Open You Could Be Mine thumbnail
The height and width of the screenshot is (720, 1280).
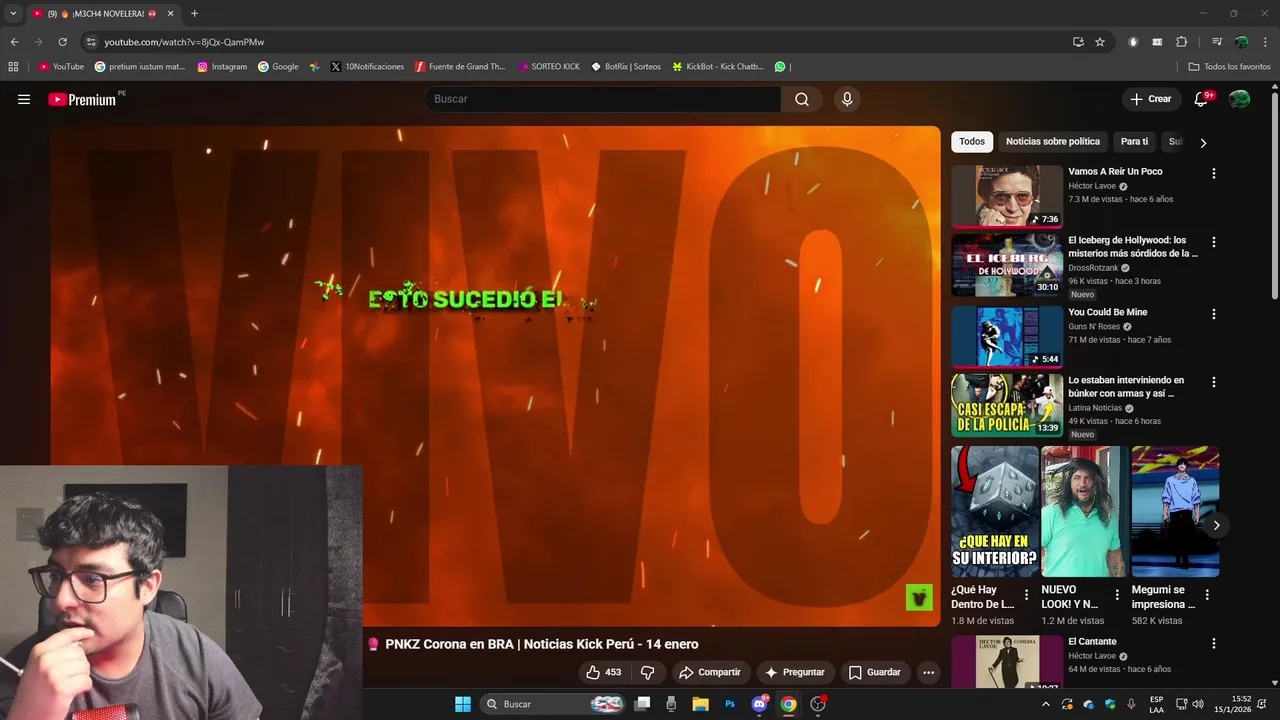[1007, 336]
